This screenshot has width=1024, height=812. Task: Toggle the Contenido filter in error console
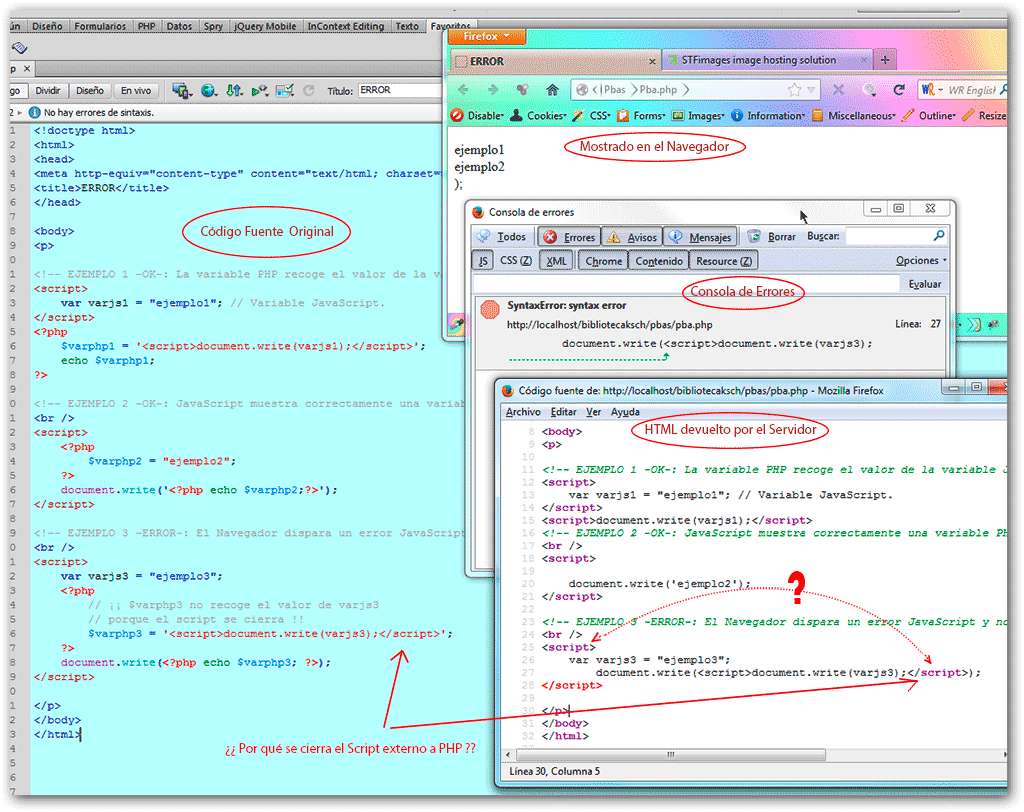pyautogui.click(x=658, y=261)
